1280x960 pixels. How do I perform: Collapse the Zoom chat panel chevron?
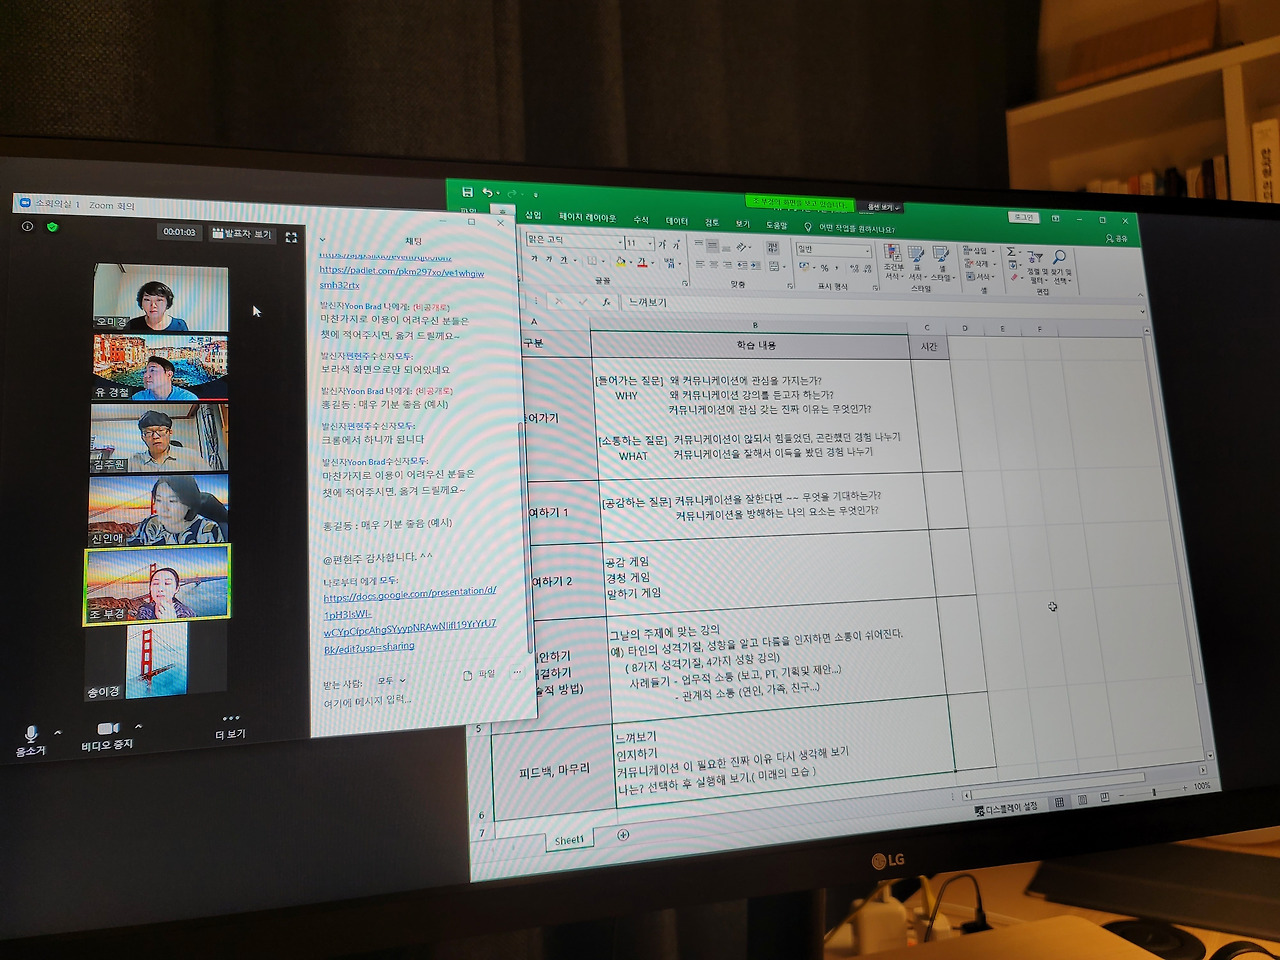pos(322,240)
